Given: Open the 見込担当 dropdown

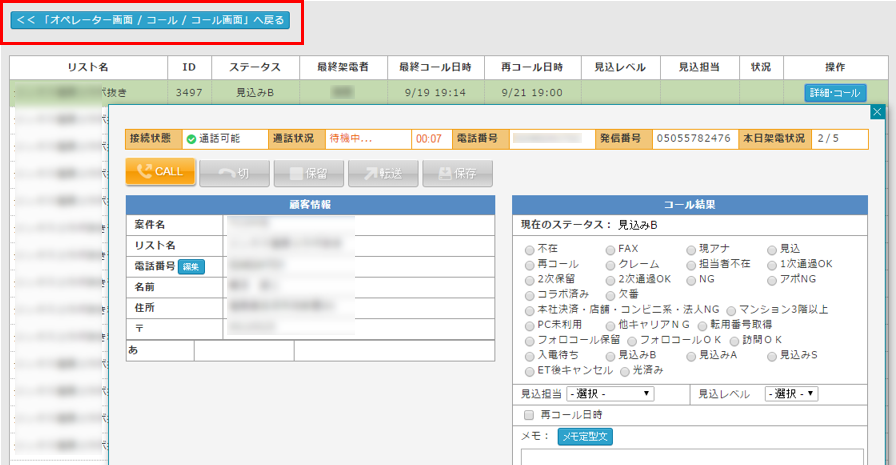Looking at the screenshot, I should (x=610, y=394).
